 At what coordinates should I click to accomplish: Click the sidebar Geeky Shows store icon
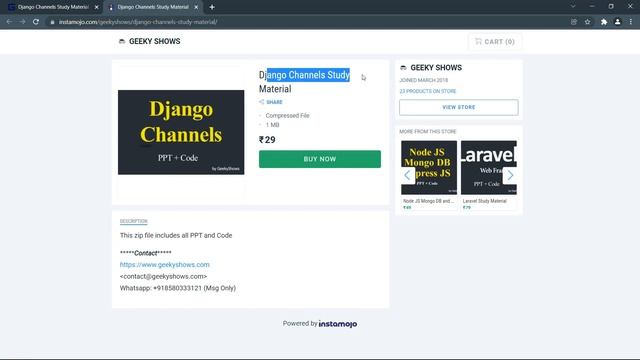pos(403,68)
